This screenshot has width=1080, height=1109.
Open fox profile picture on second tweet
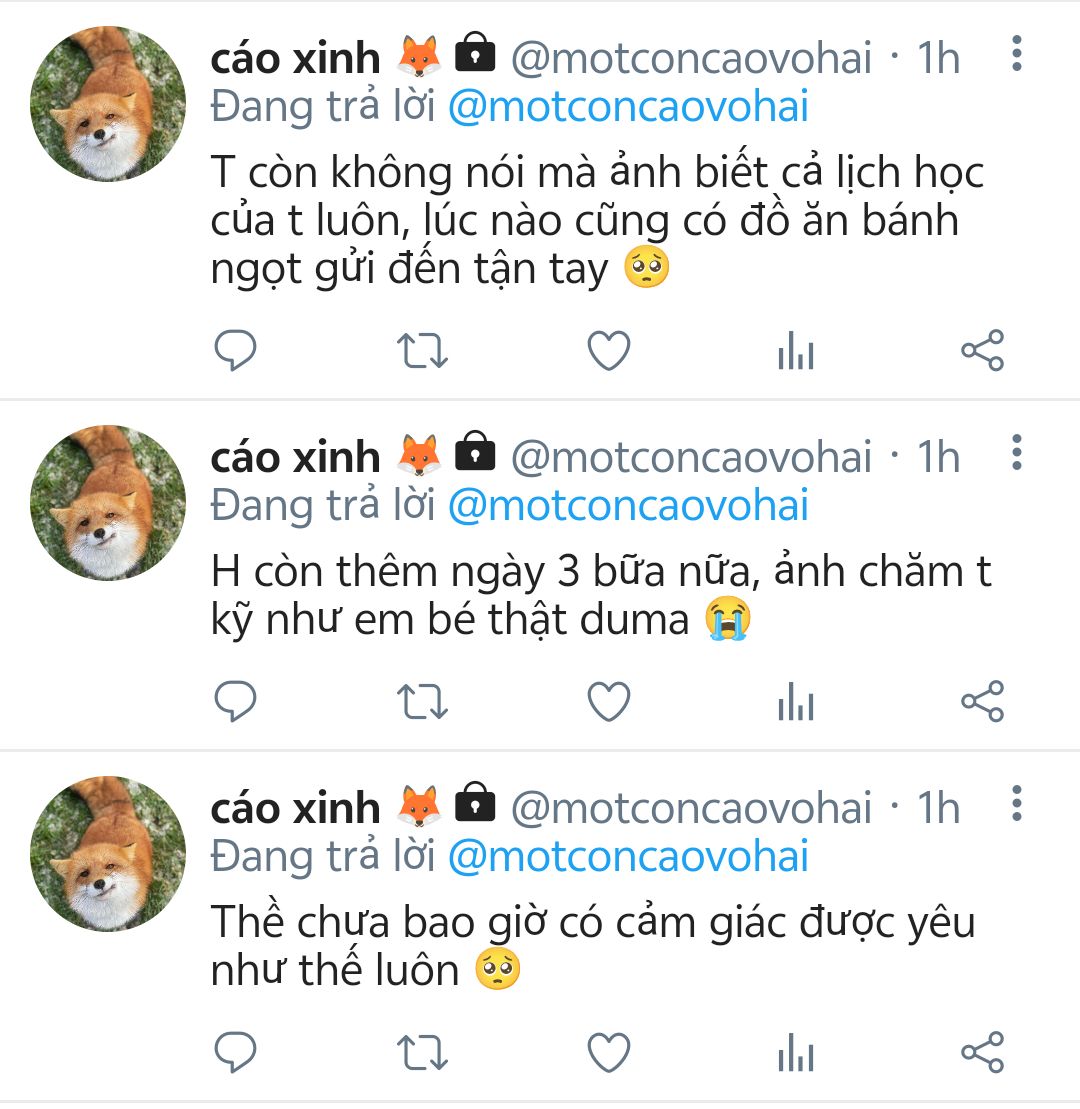[x=108, y=502]
